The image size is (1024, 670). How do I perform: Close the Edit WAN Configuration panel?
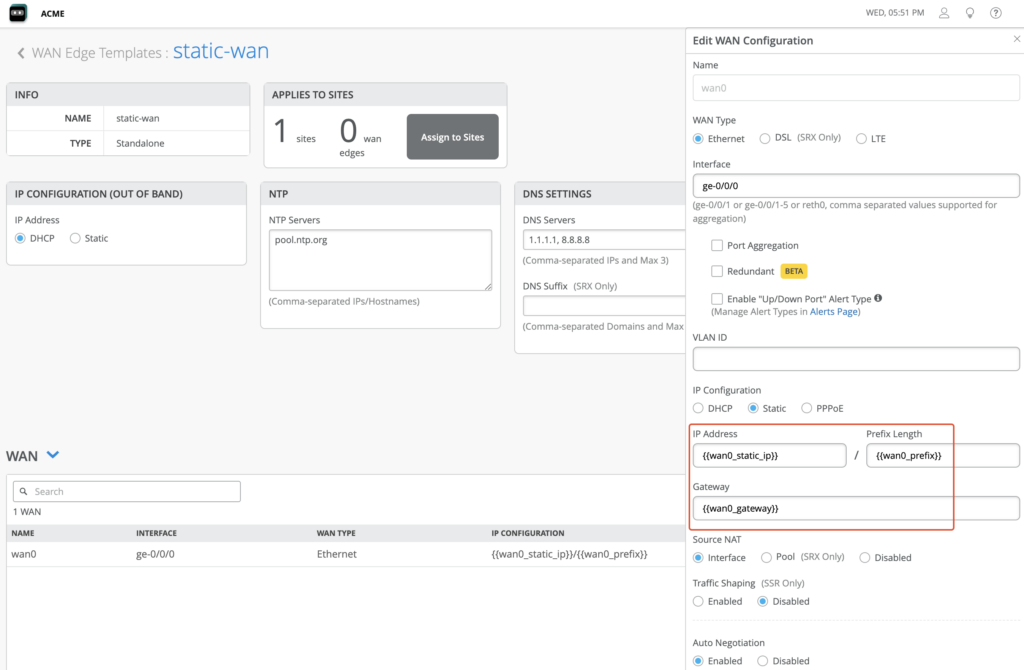[x=1016, y=39]
